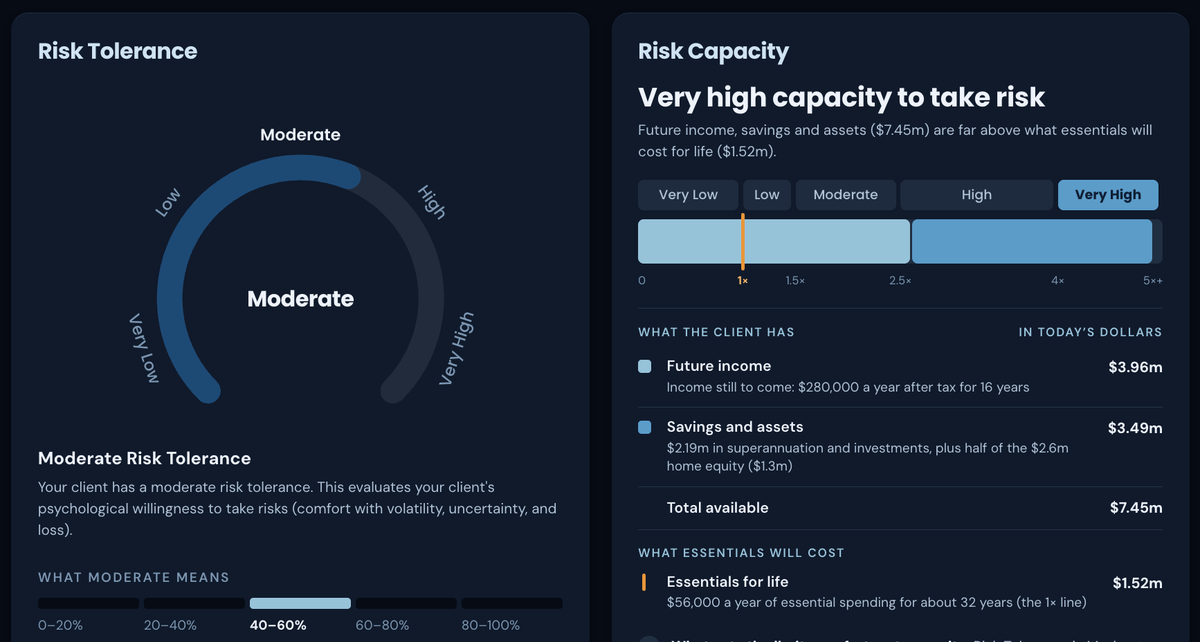Viewport: 1200px width, 642px height.
Task: Select the Moderate capacity segment label
Action: coord(845,195)
